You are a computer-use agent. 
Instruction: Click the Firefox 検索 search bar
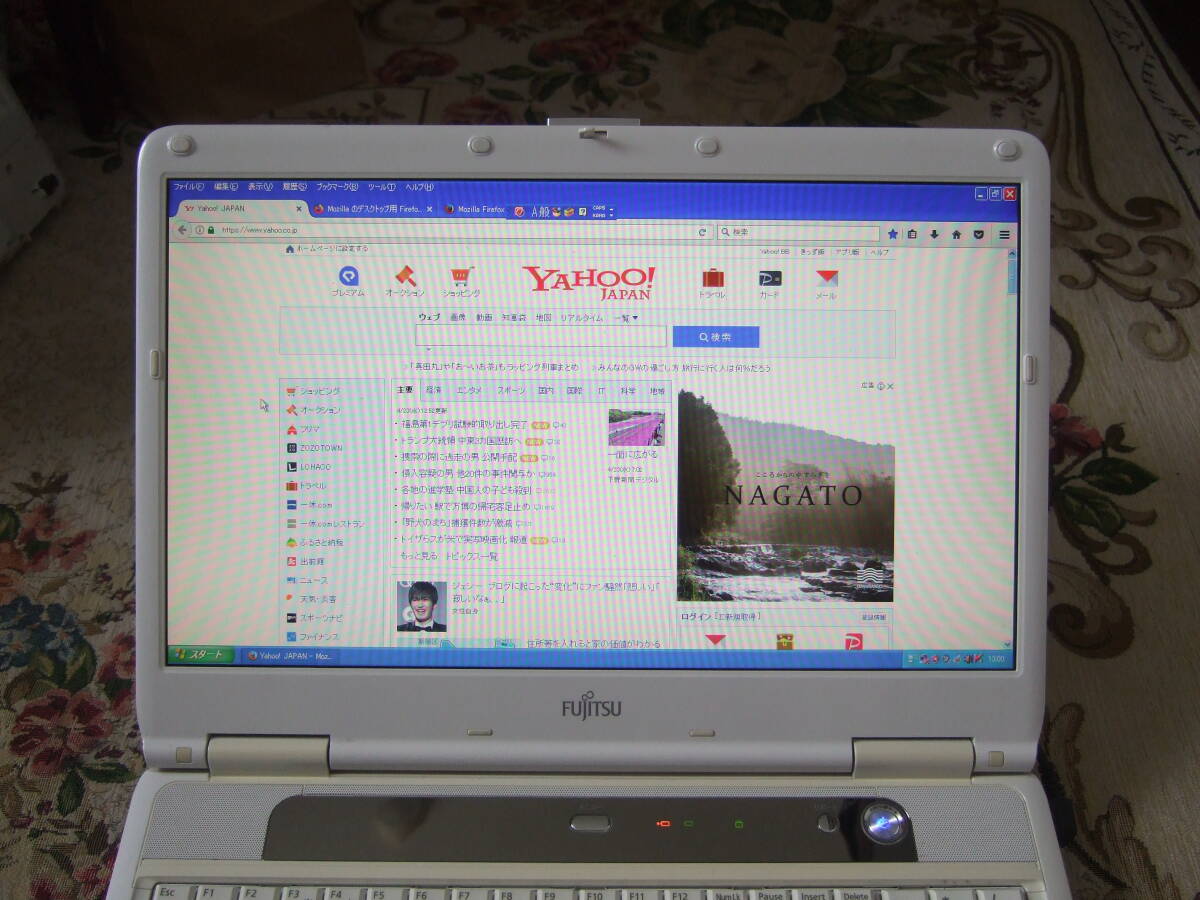click(x=800, y=232)
